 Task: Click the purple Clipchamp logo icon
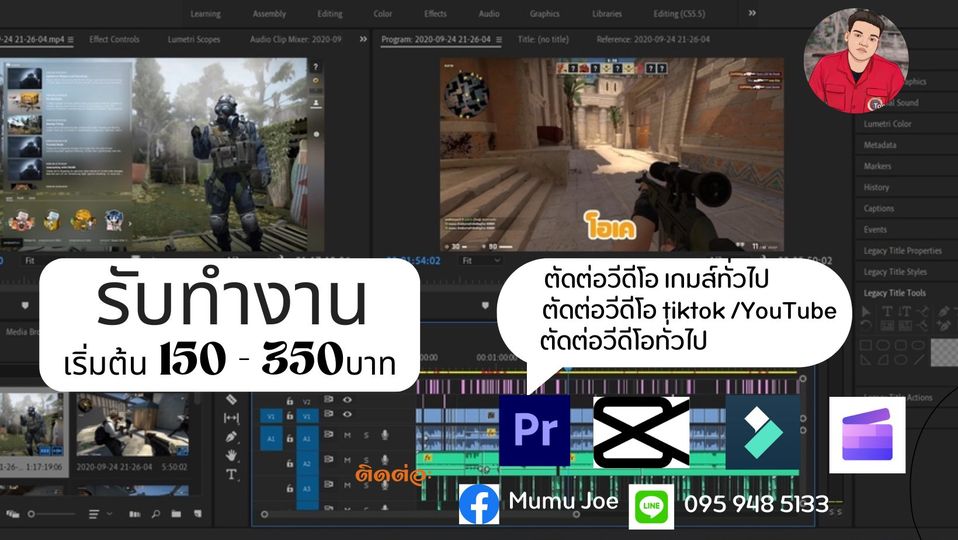tap(866, 435)
